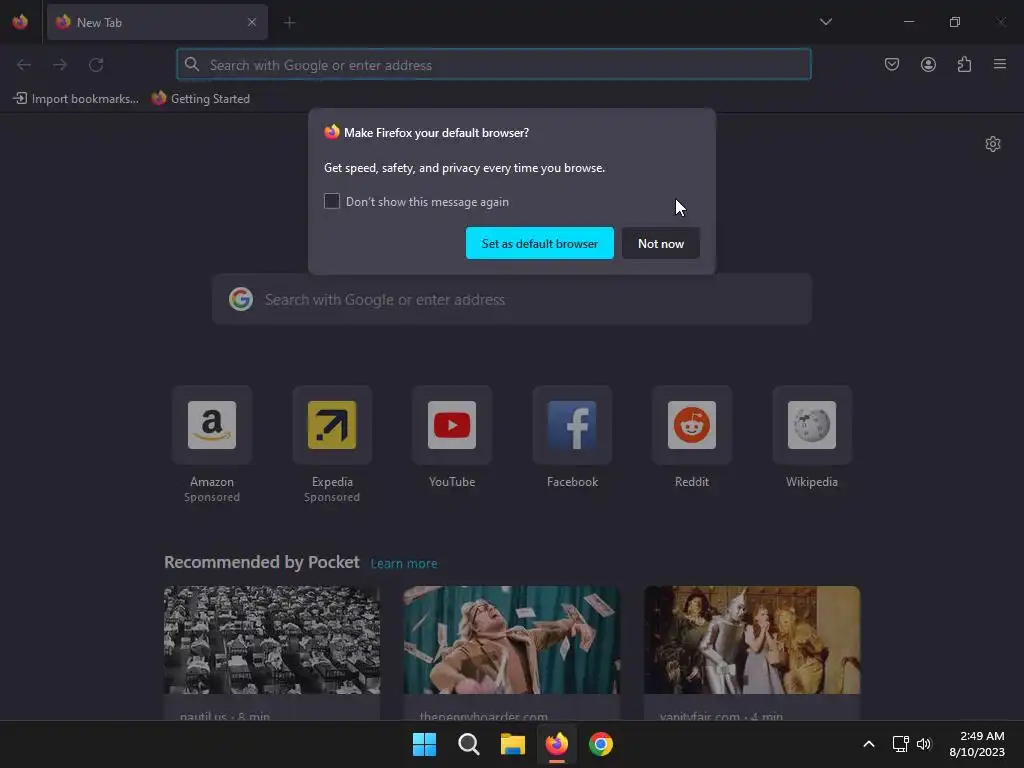Image resolution: width=1024 pixels, height=768 pixels.
Task: Open the application hamburger menu
Action: (x=1000, y=64)
